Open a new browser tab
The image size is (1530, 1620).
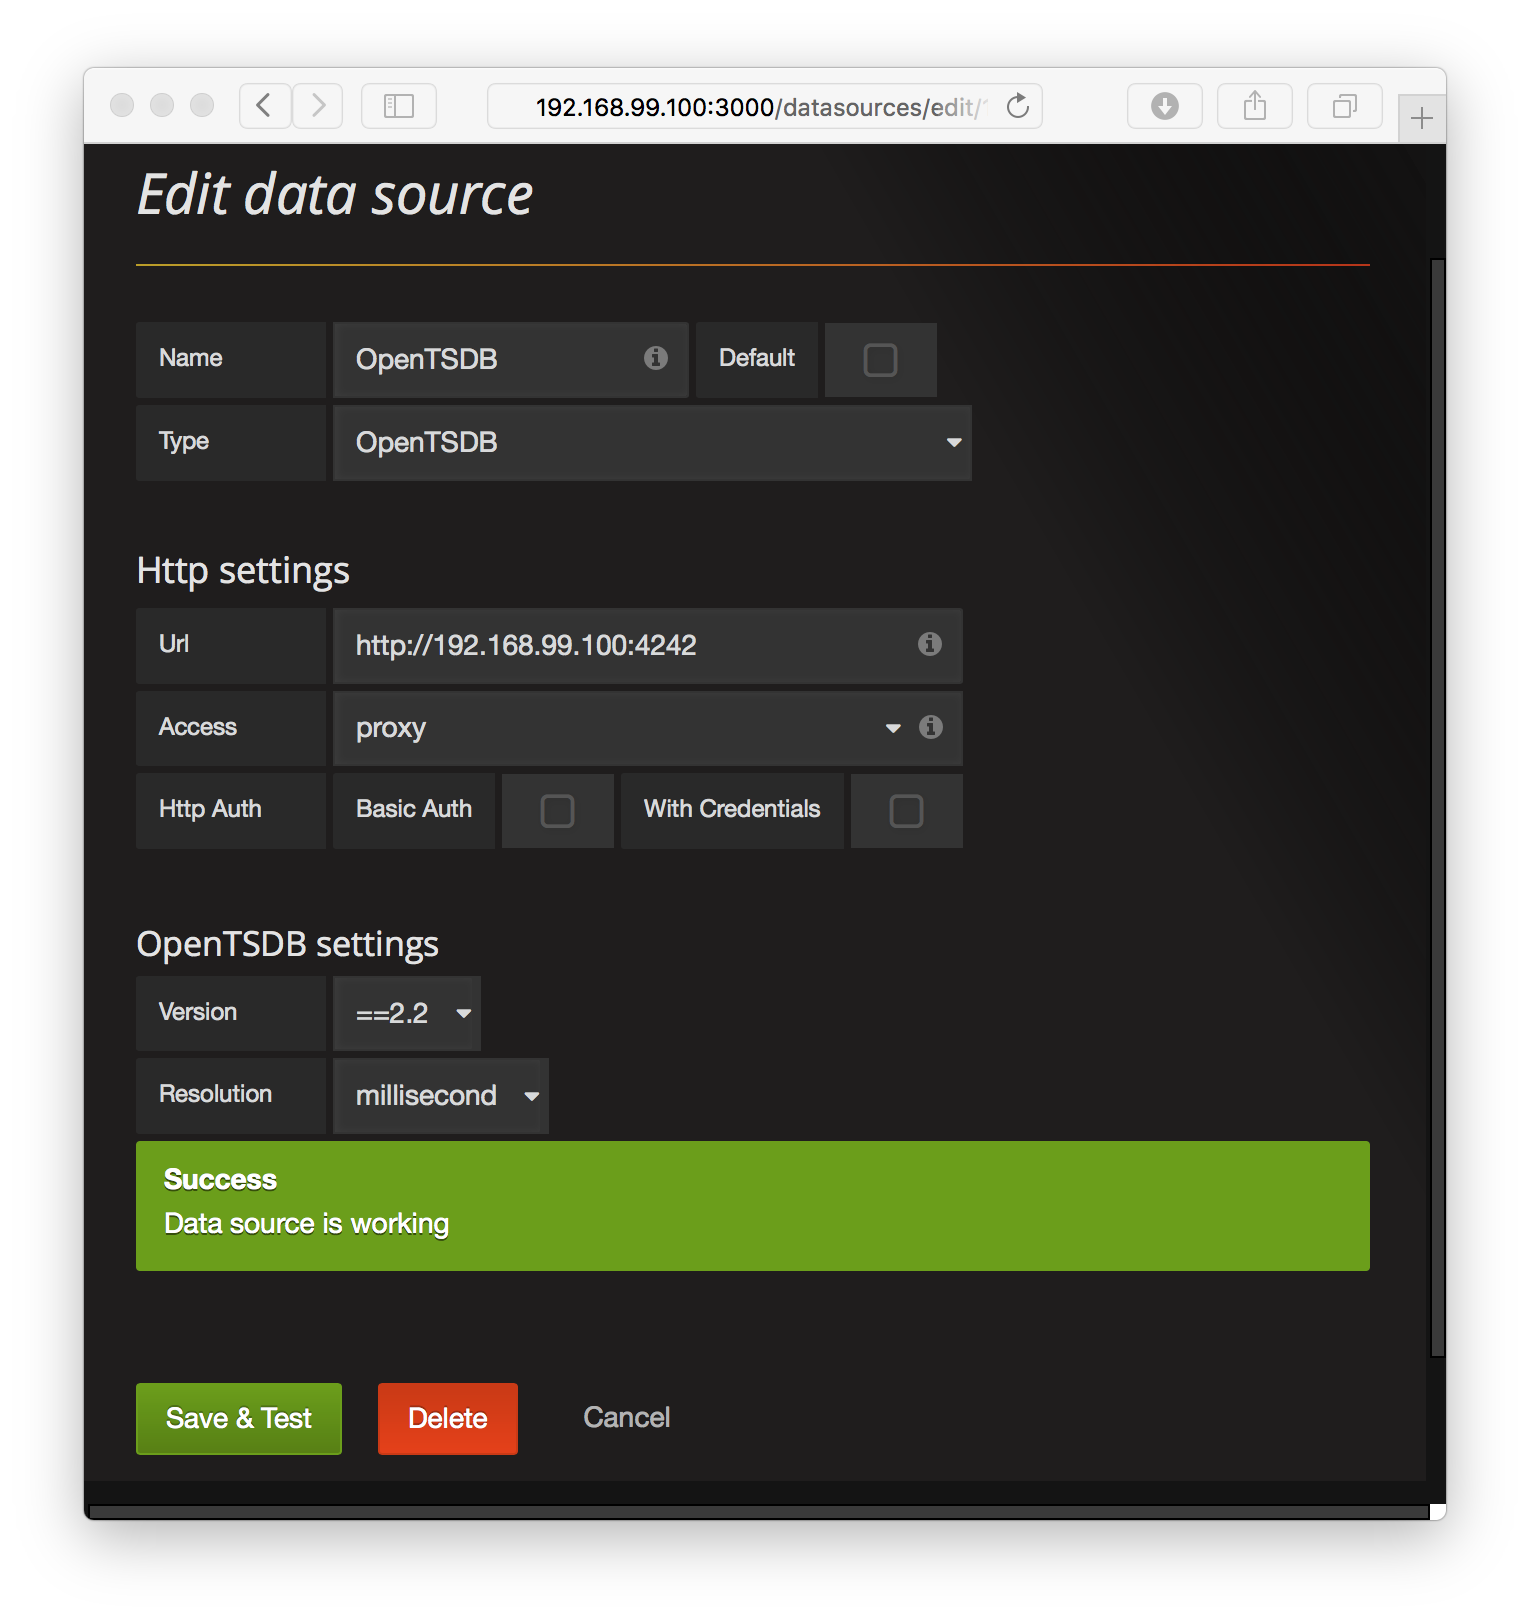pos(1422,119)
